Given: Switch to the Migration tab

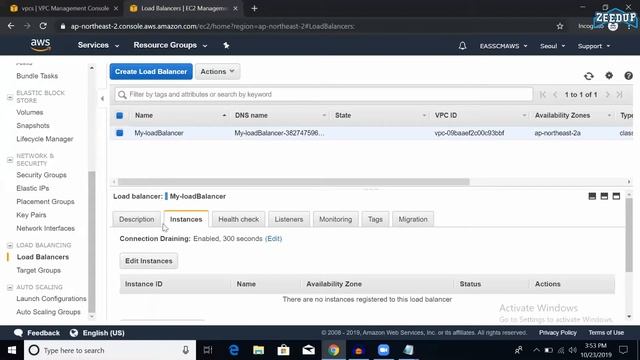Looking at the screenshot, I should click(x=413, y=219).
